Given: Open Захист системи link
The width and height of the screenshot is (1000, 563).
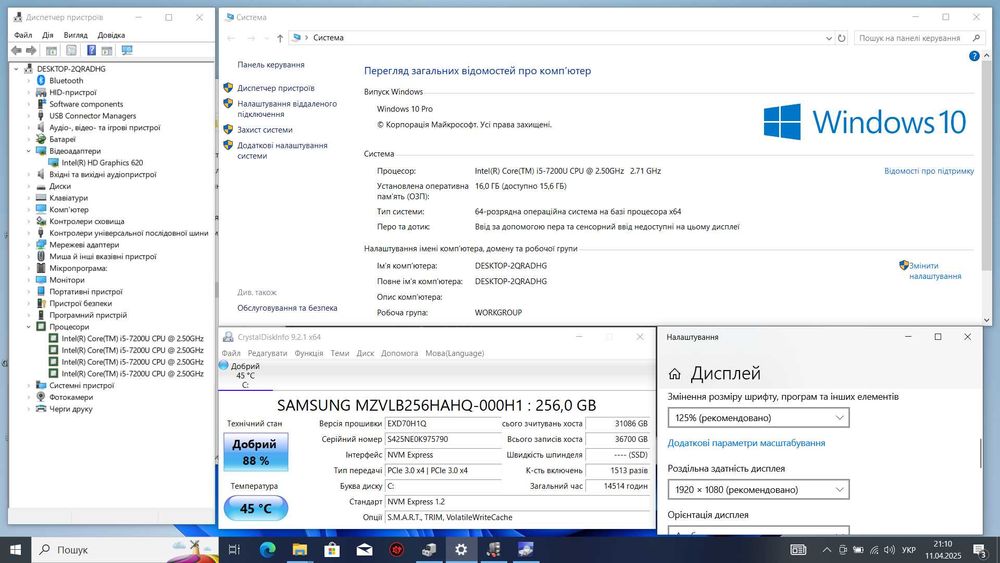Looking at the screenshot, I should pyautogui.click(x=265, y=129).
